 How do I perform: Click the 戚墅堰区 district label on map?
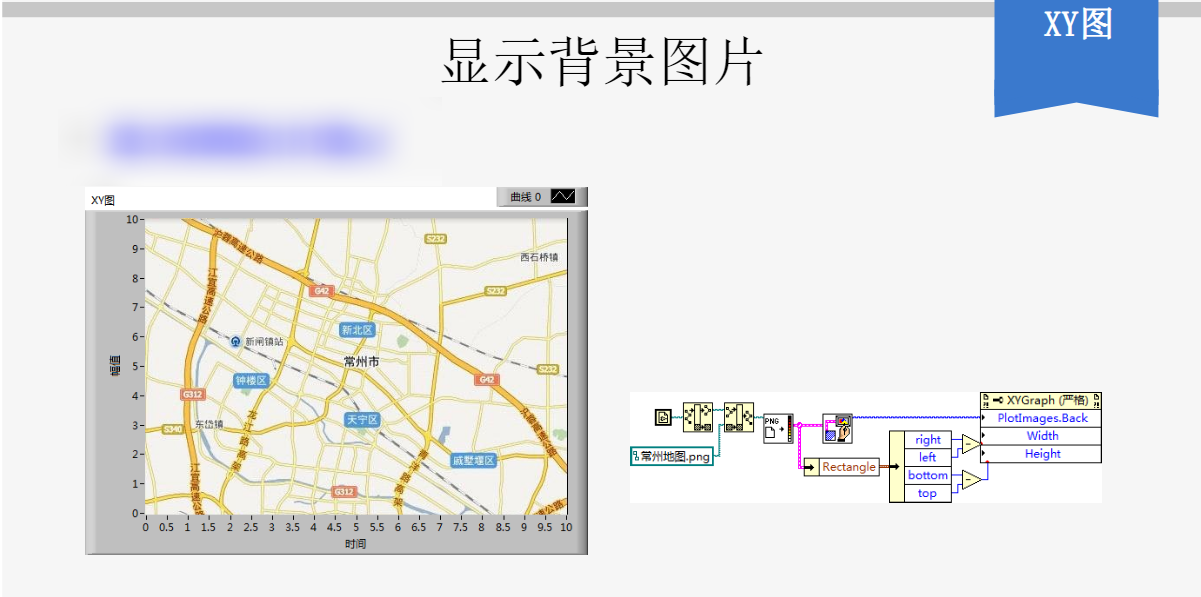(474, 460)
